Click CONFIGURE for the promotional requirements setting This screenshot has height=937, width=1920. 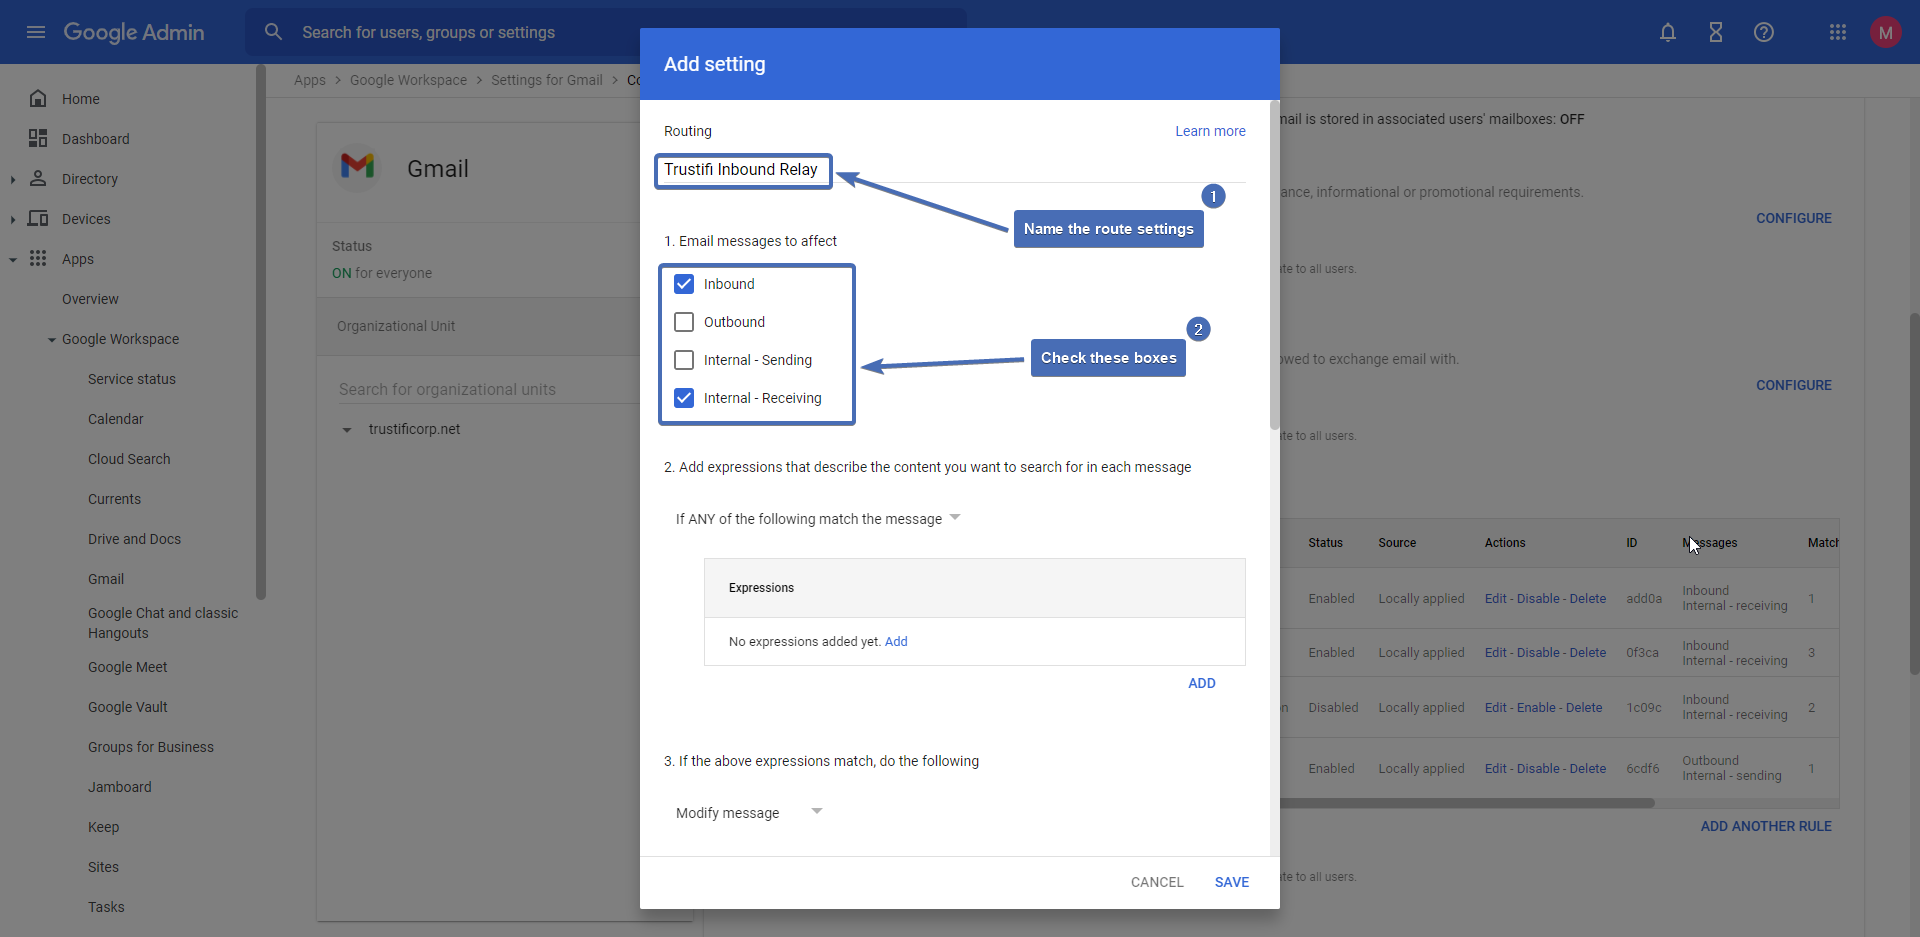click(1794, 218)
